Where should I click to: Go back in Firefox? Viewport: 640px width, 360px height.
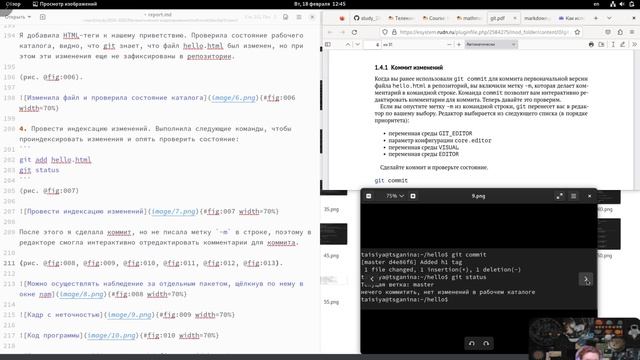point(330,32)
